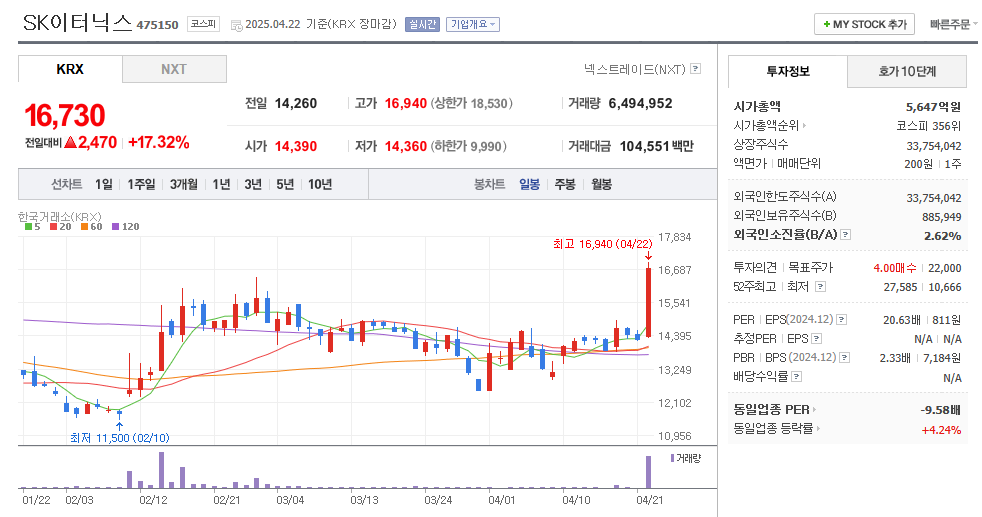Click the 넥스트레이드(NXT) link
The width and height of the screenshot is (982, 517).
pyautogui.click(x=634, y=69)
